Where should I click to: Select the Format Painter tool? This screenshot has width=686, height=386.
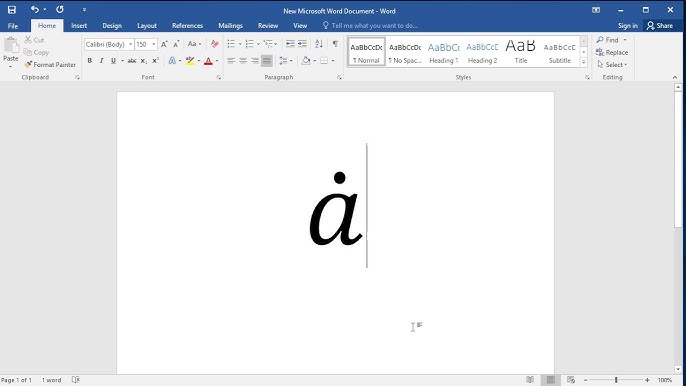pos(50,65)
